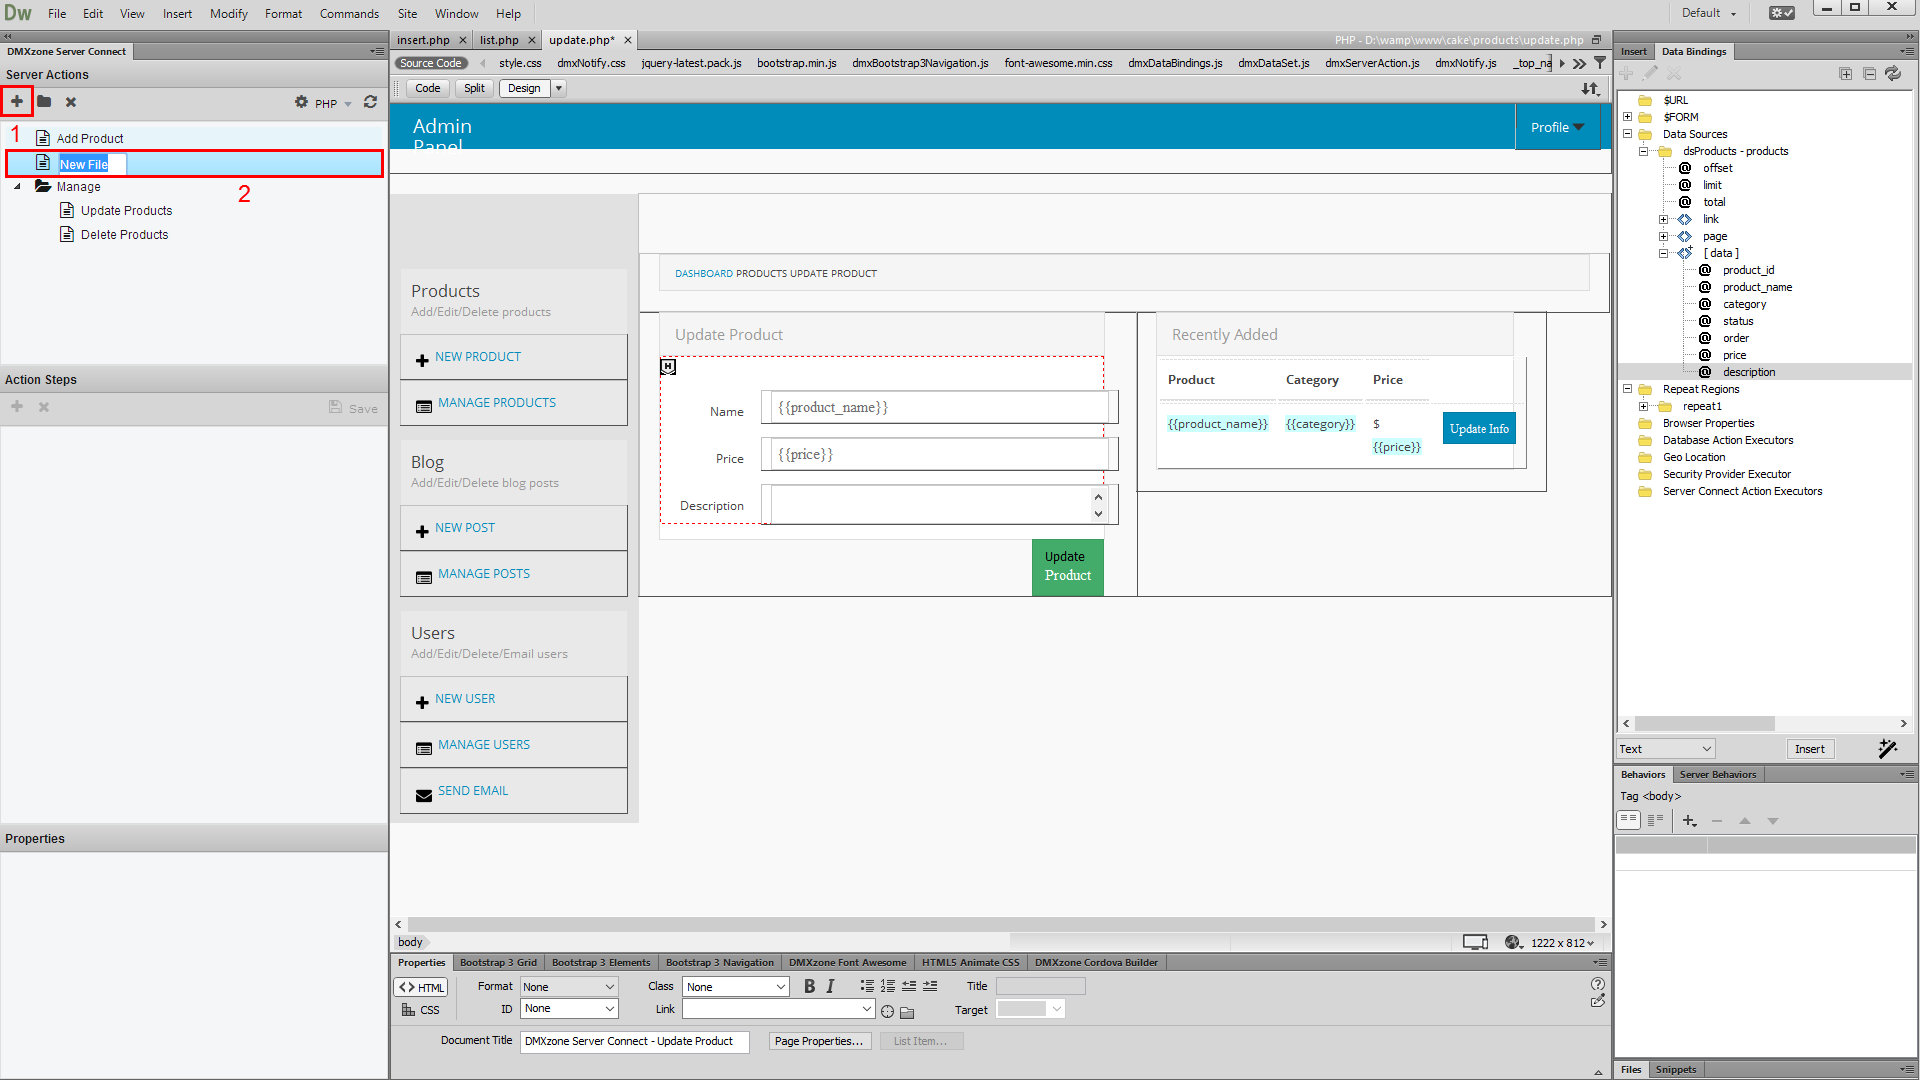Click the text indent icon
This screenshot has width=1920, height=1080.
click(x=930, y=986)
